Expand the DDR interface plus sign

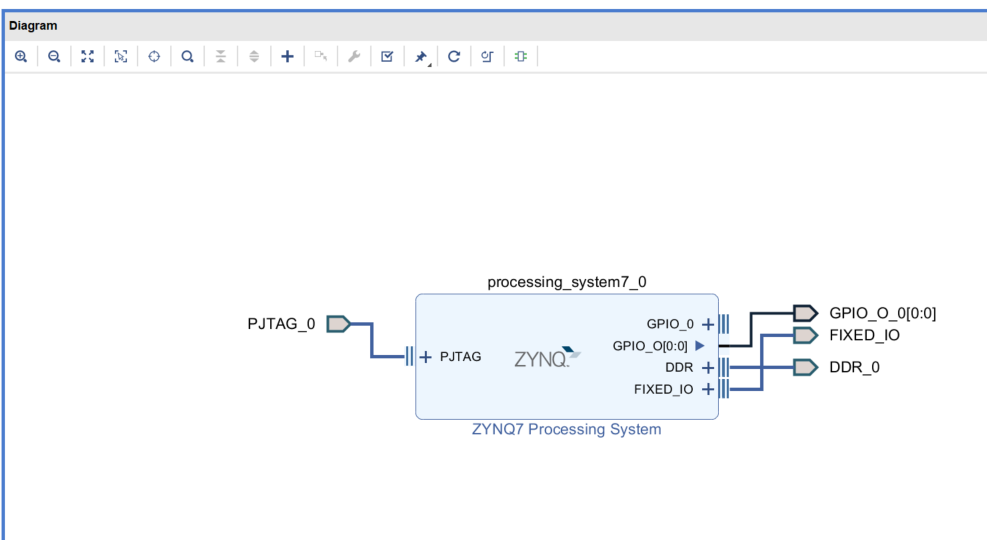[708, 367]
